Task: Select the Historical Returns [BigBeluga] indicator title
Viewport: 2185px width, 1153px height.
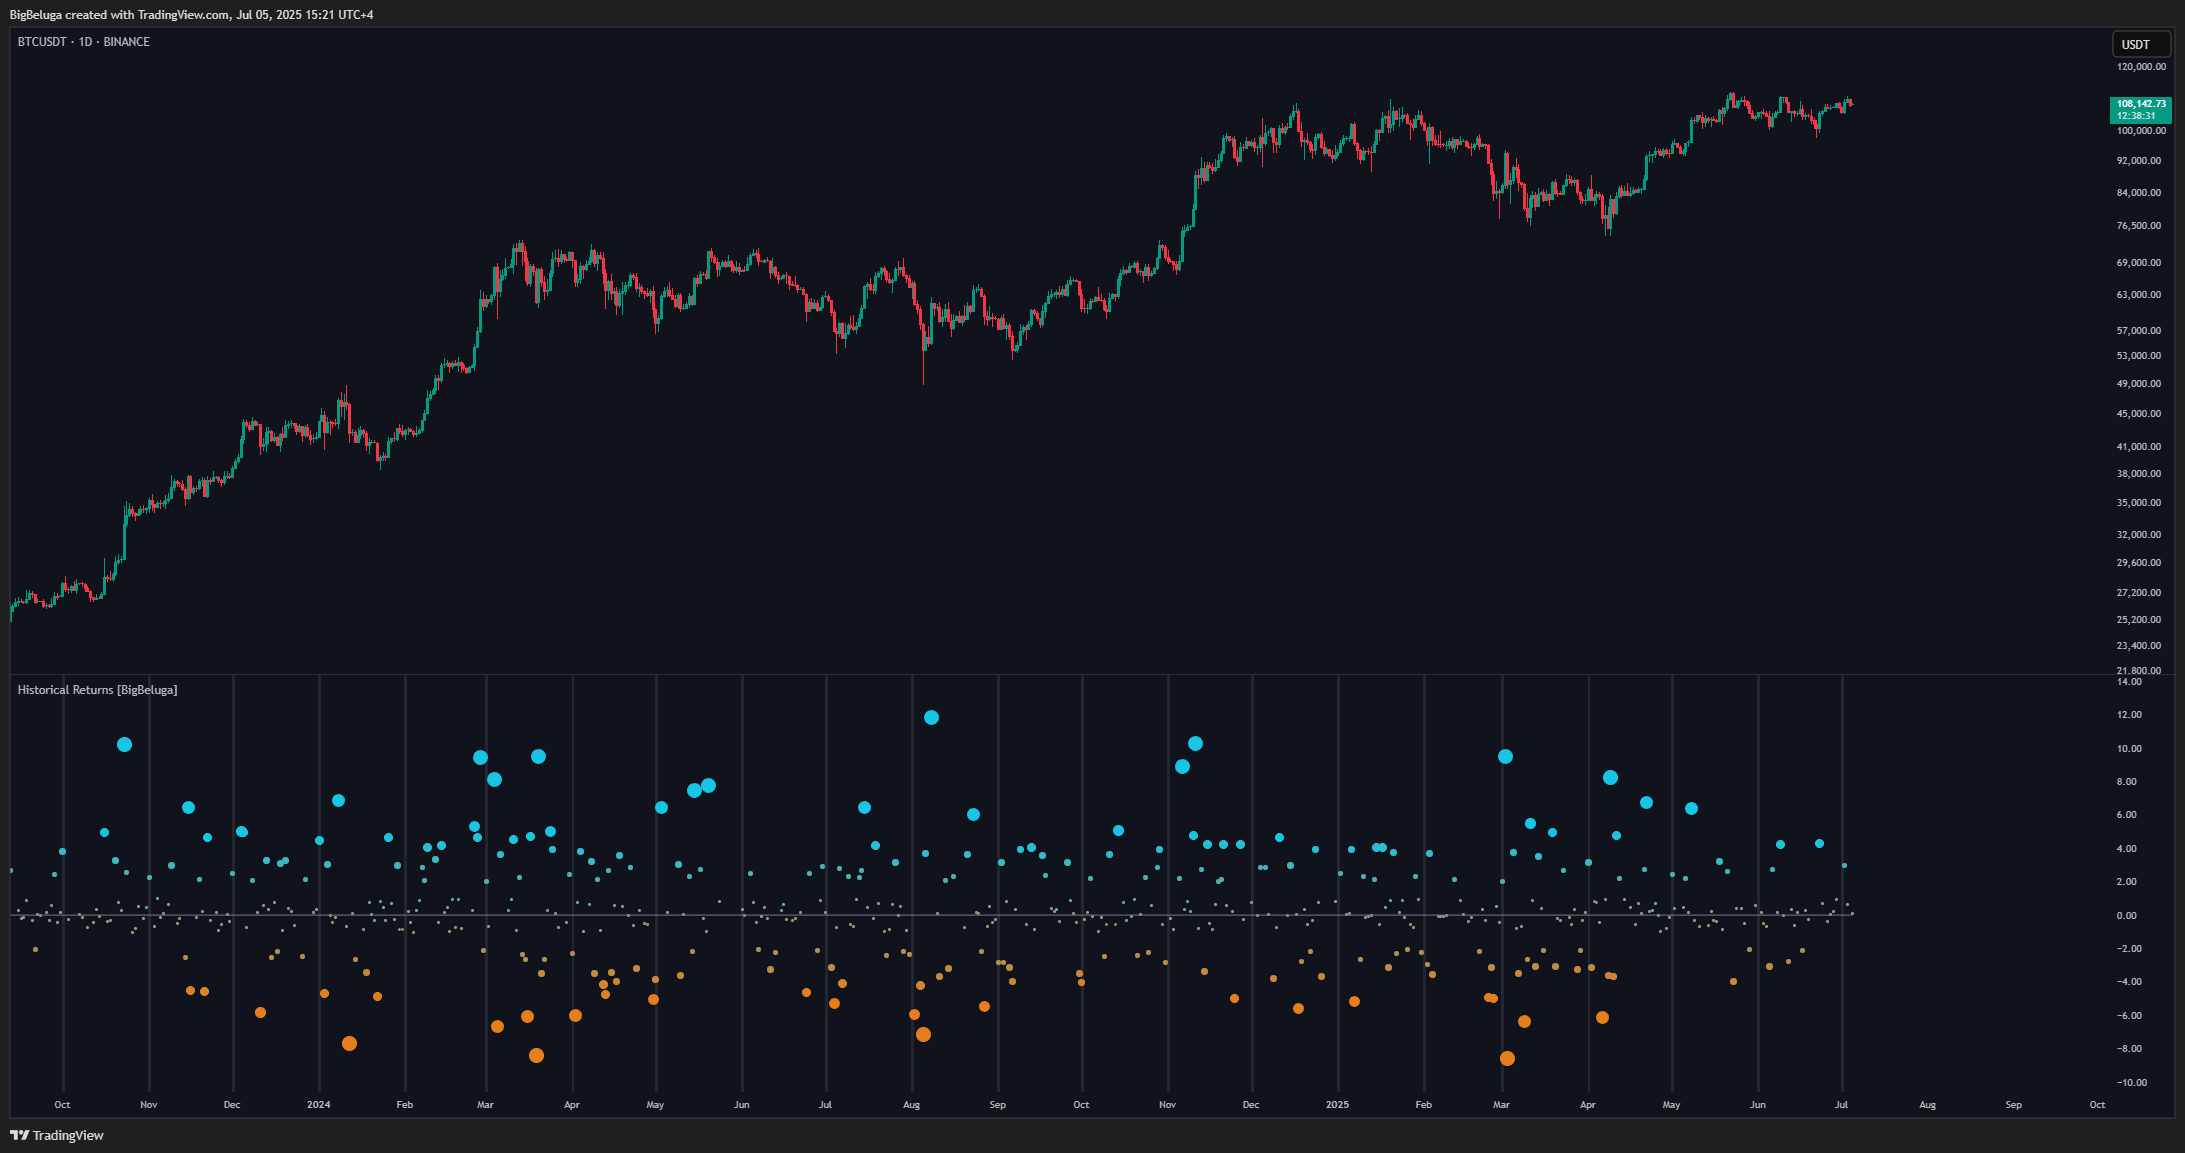Action: point(97,690)
